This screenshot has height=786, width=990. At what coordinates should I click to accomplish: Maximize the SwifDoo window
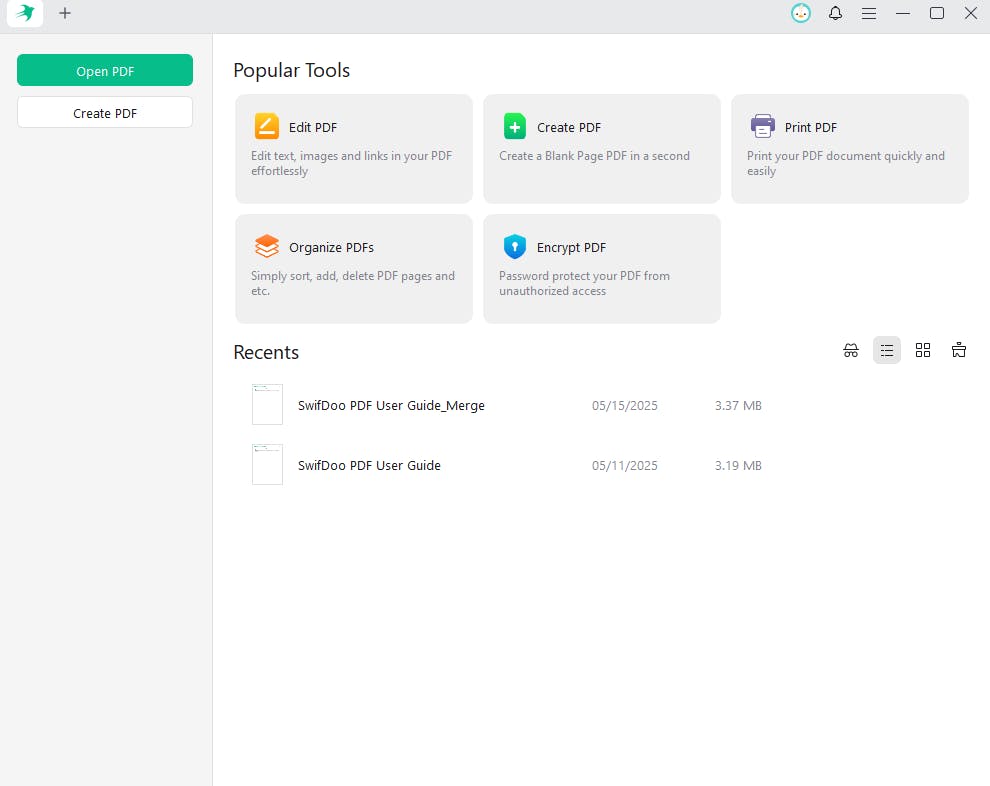pyautogui.click(x=937, y=13)
